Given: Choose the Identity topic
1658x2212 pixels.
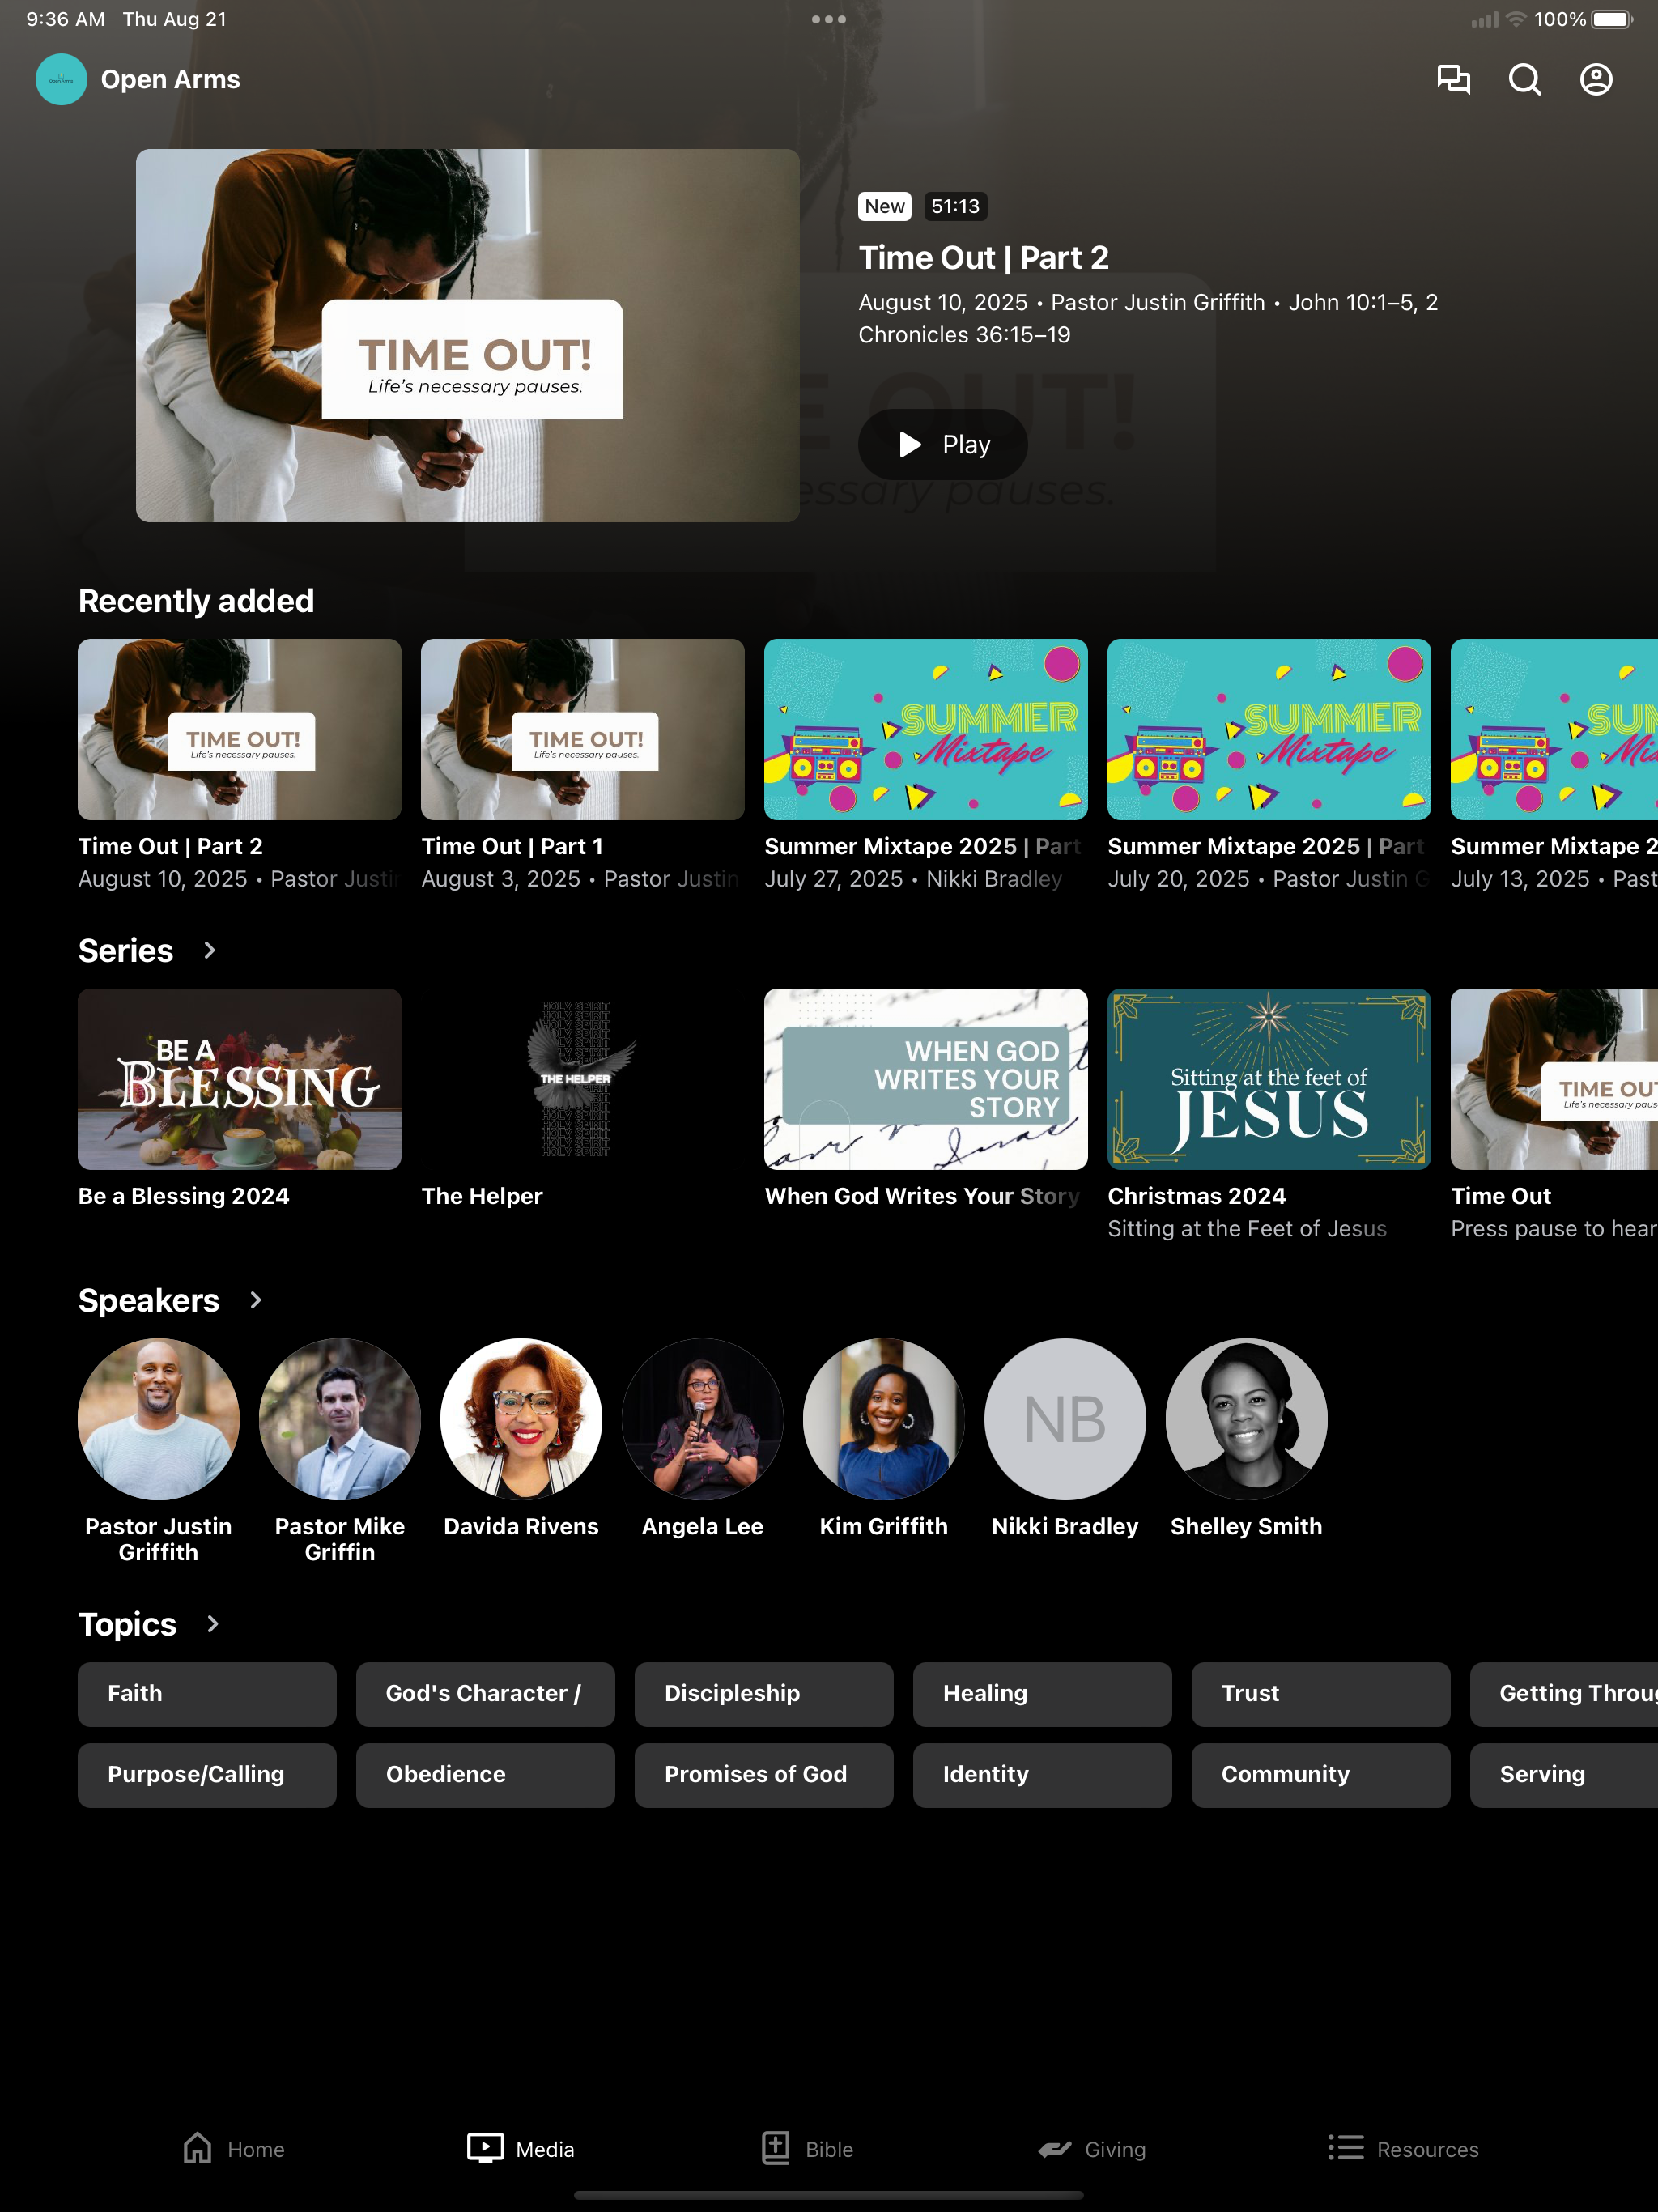Looking at the screenshot, I should [x=1042, y=1775].
